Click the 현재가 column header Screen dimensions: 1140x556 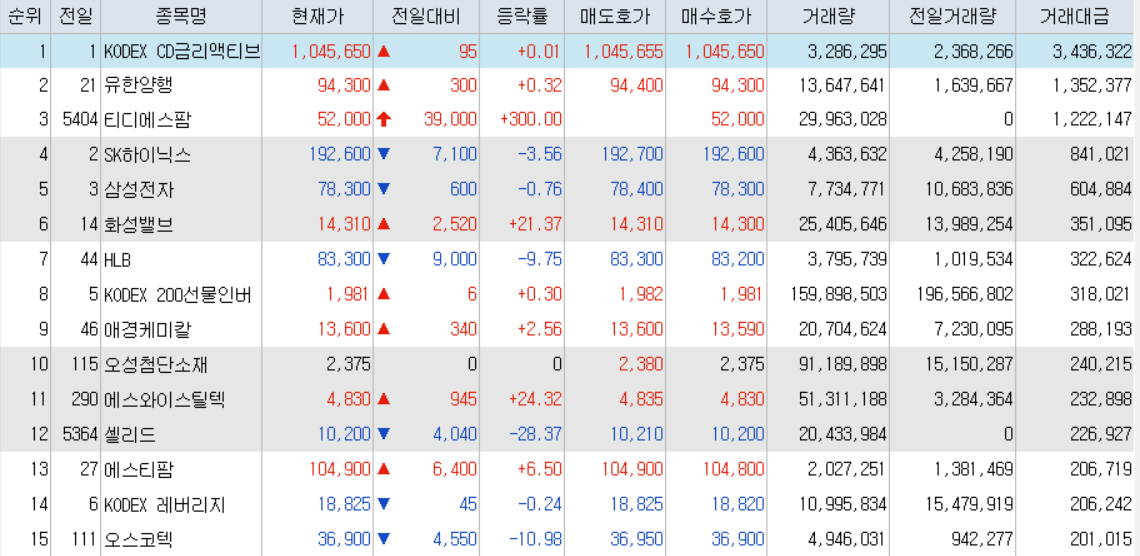(x=318, y=17)
